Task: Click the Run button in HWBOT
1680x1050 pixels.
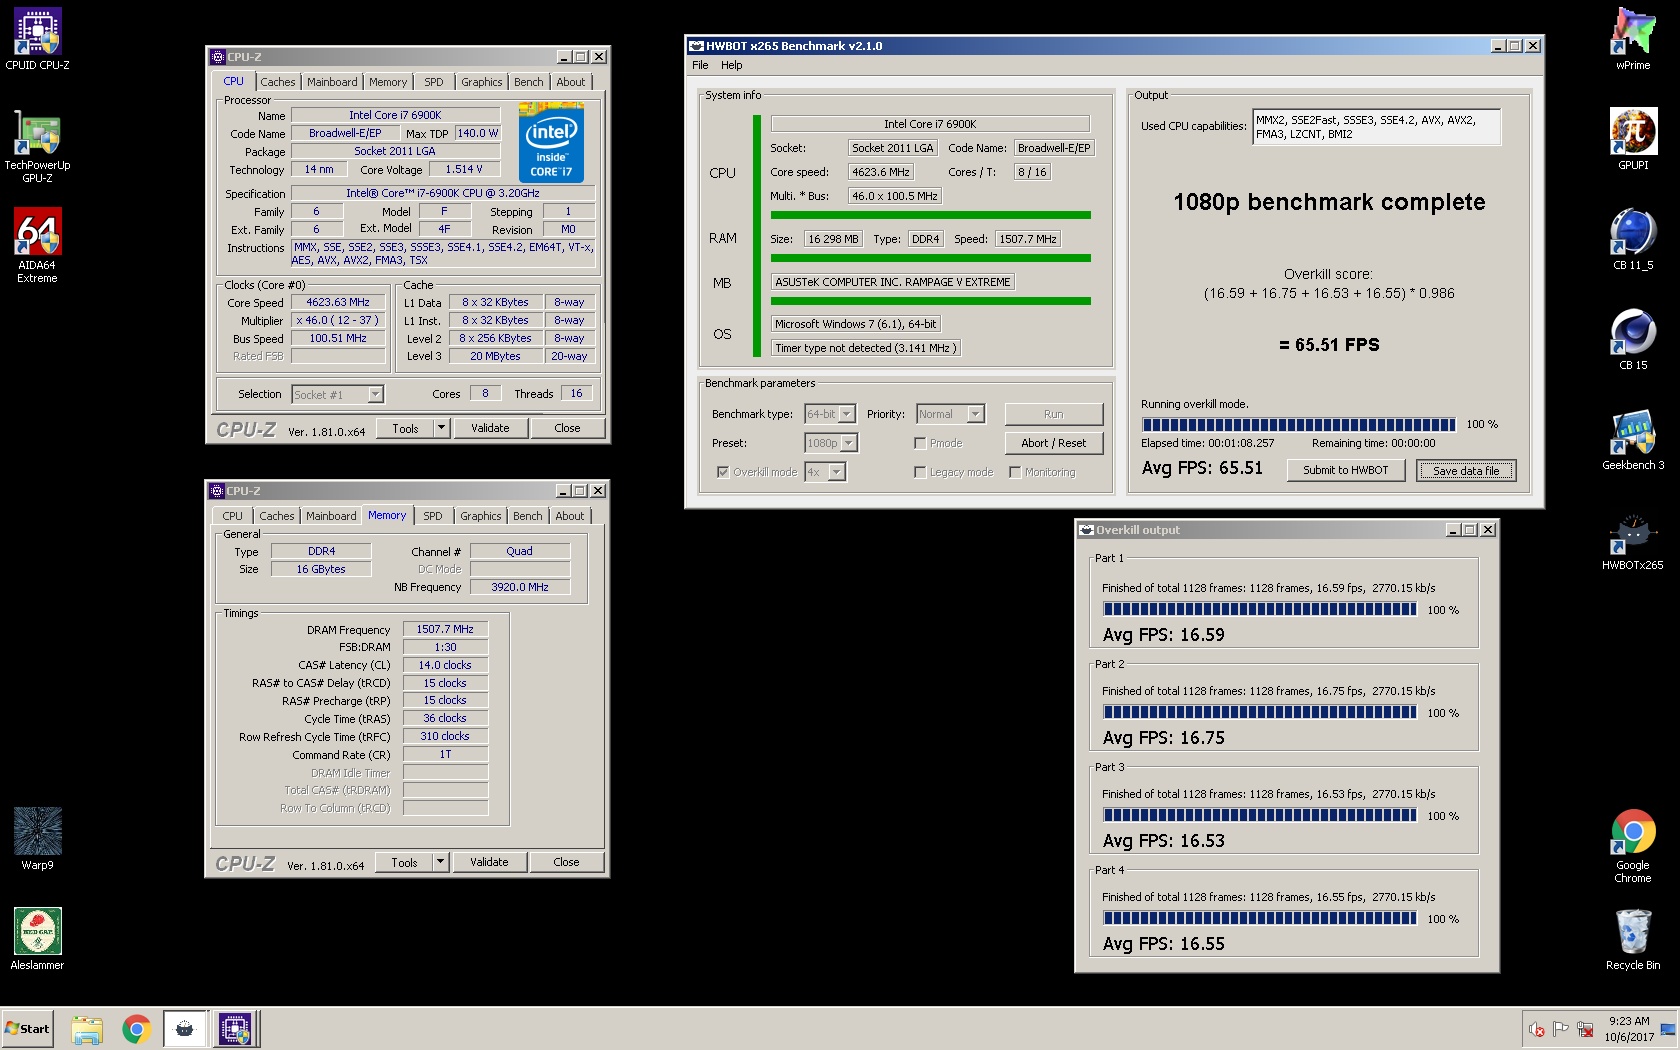Action: [1053, 414]
